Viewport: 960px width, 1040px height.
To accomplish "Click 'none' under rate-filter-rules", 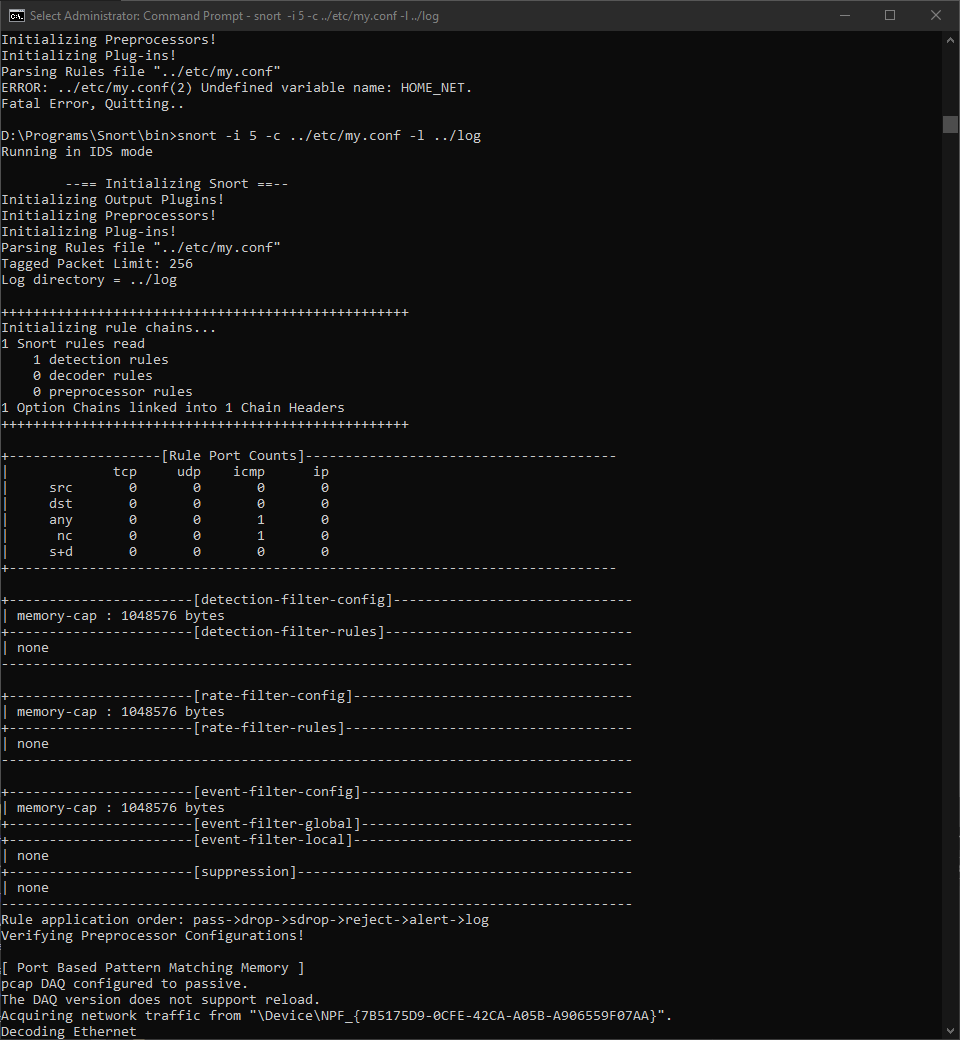I will click(33, 744).
